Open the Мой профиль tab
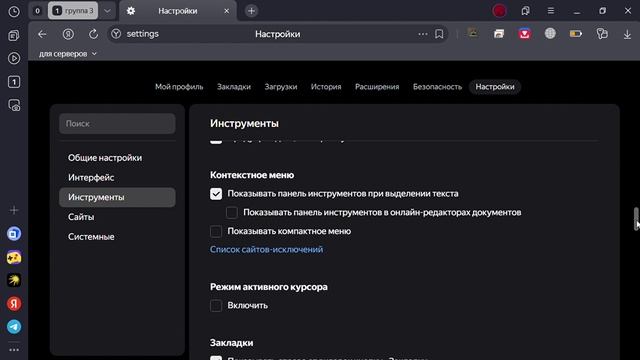The image size is (640, 360). [x=179, y=87]
